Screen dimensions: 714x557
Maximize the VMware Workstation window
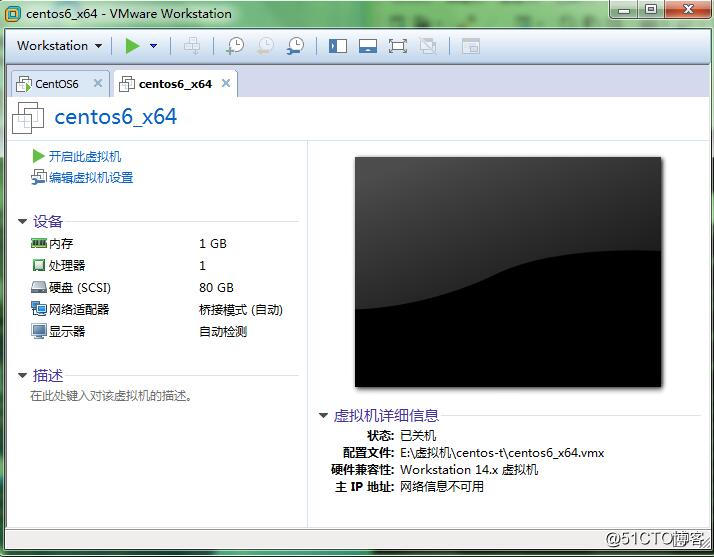[651, 10]
